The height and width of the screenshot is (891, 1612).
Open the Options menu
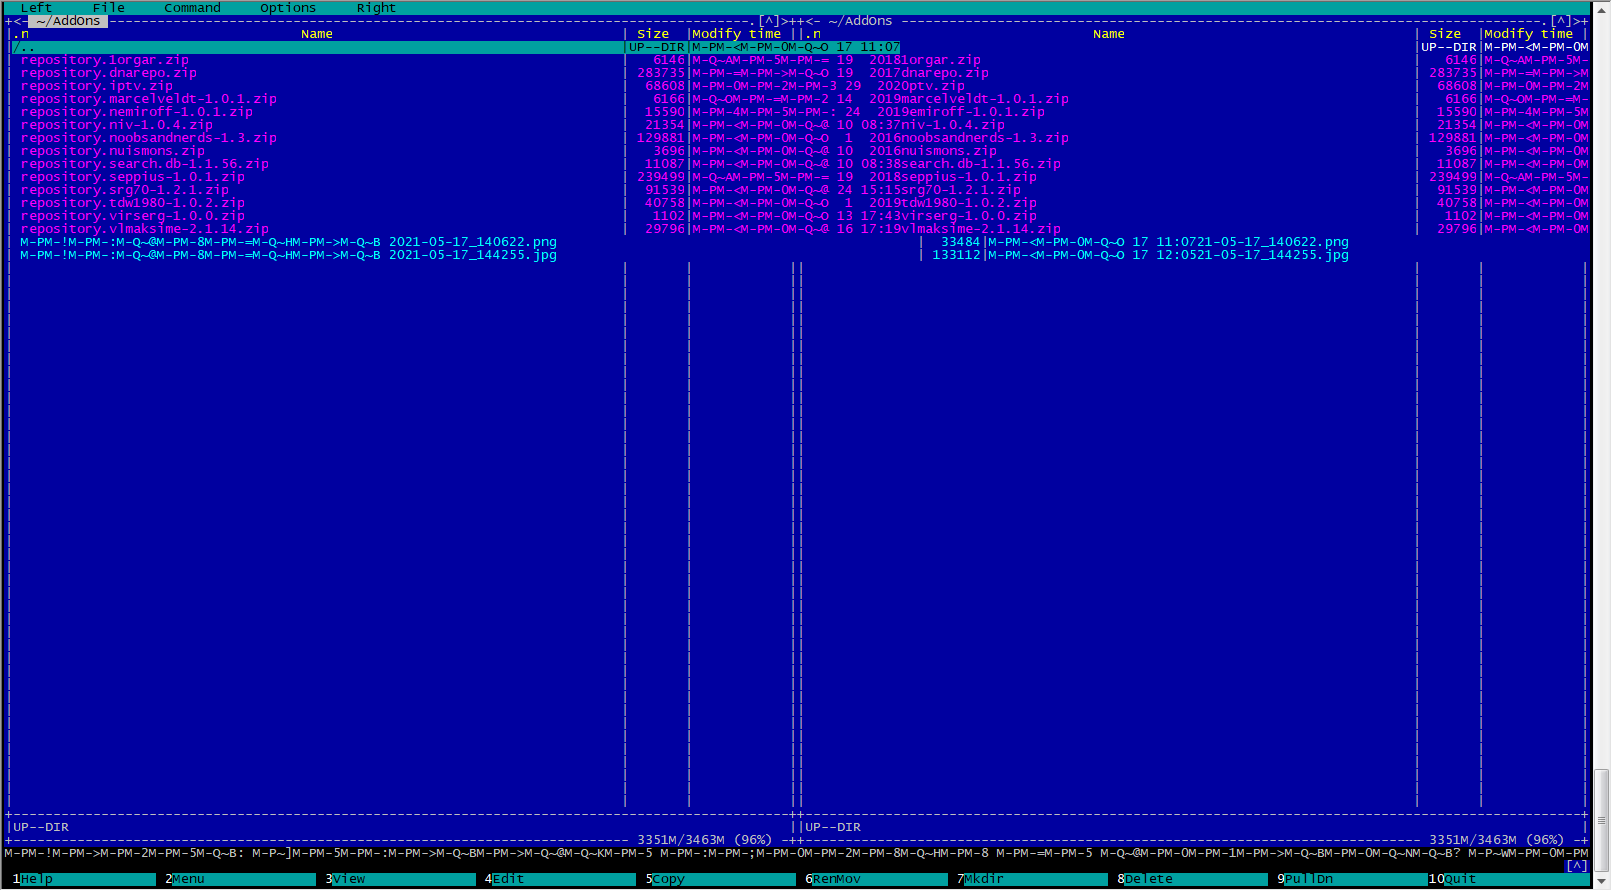tap(287, 7)
